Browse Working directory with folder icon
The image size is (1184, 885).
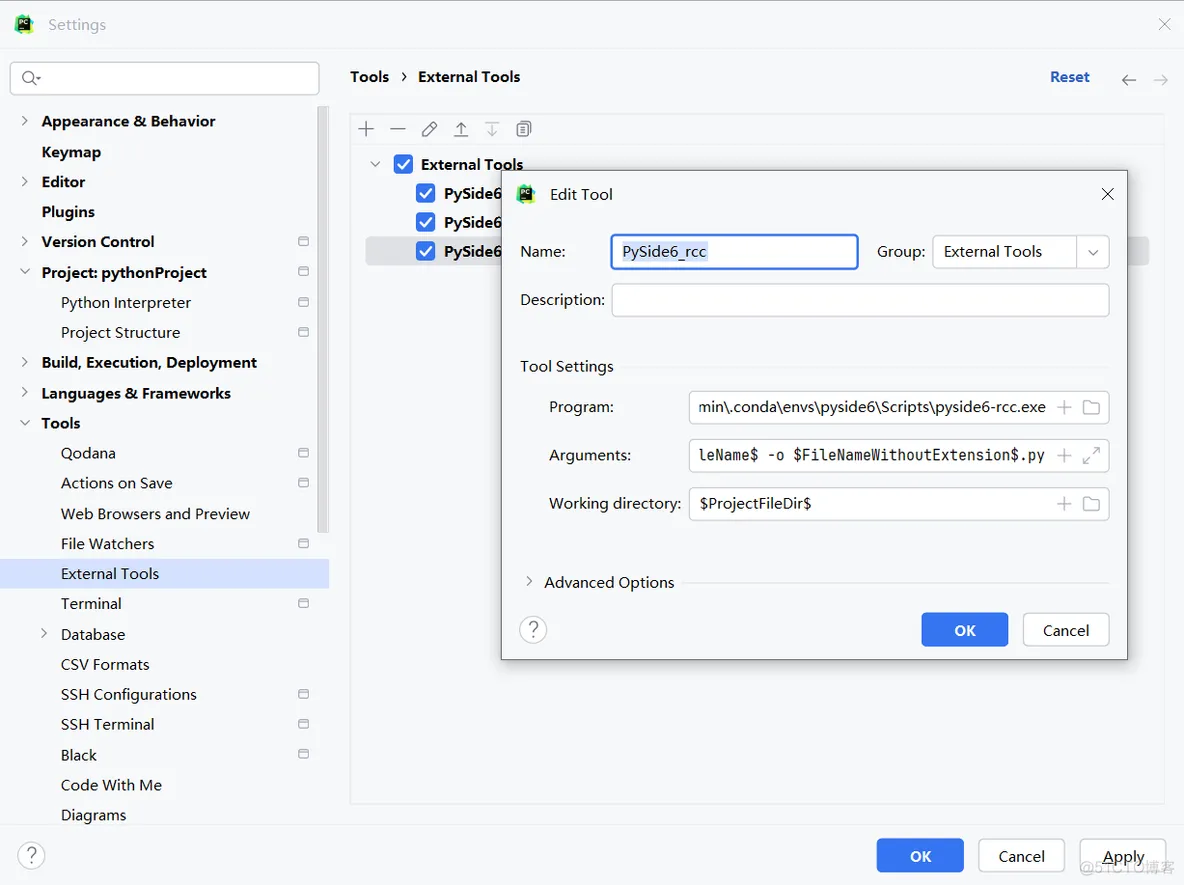click(1091, 504)
